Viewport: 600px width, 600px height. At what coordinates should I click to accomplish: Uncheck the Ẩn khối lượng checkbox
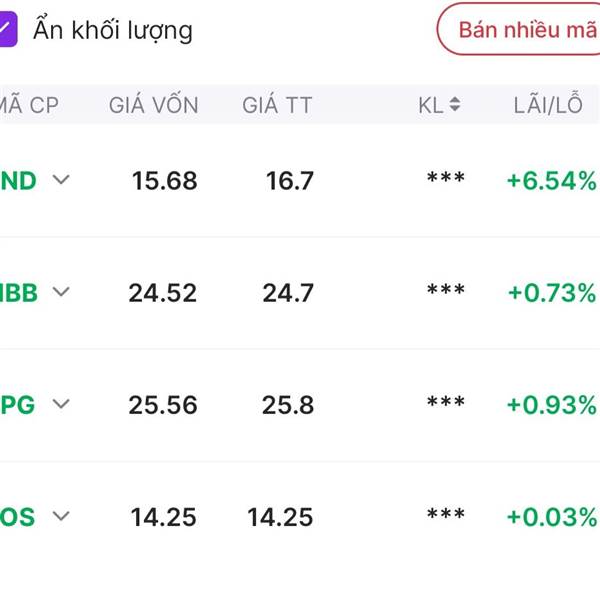(8, 29)
